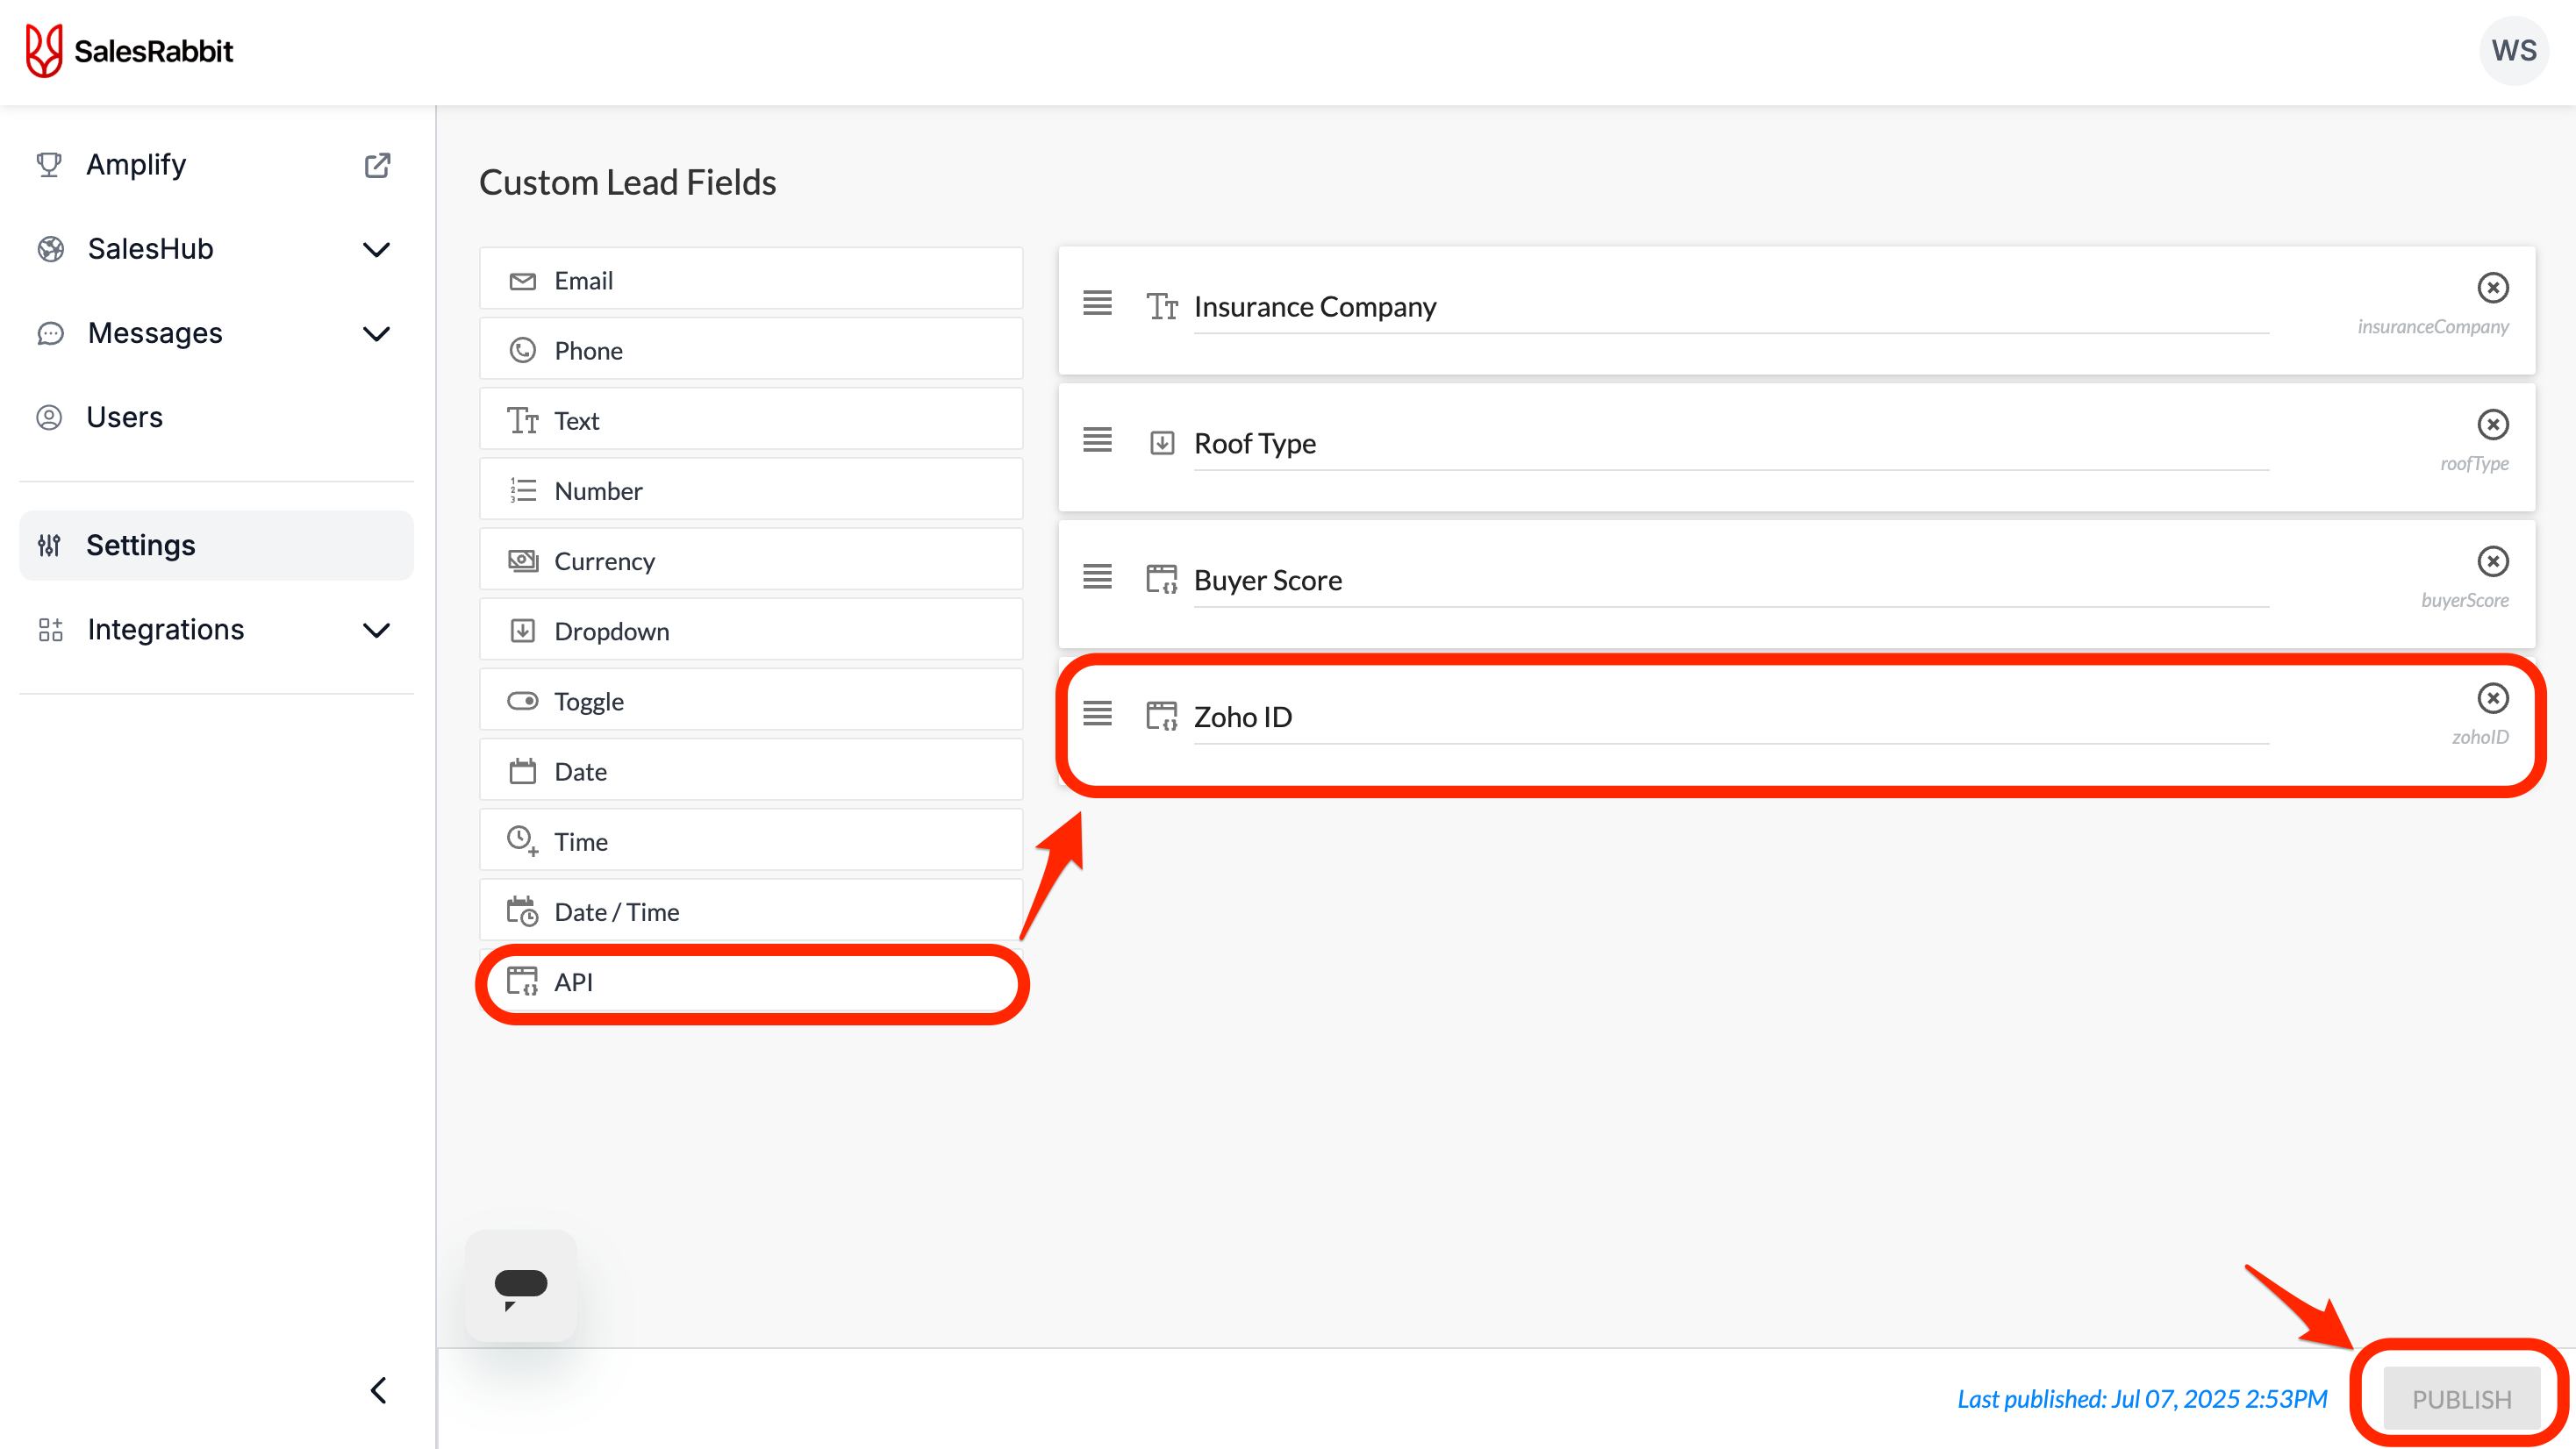Edit the Roof Type field name
This screenshot has height=1449, width=2576.
pyautogui.click(x=1731, y=444)
